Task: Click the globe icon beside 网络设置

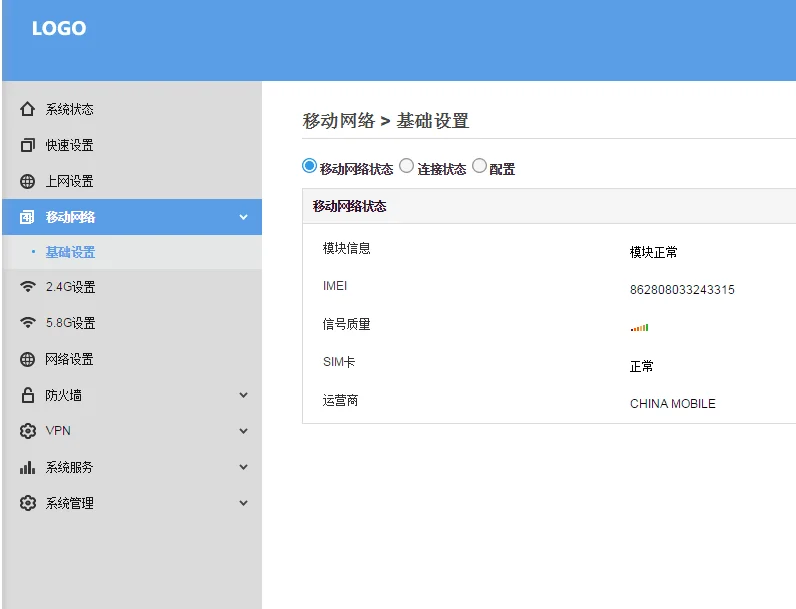Action: (x=27, y=359)
